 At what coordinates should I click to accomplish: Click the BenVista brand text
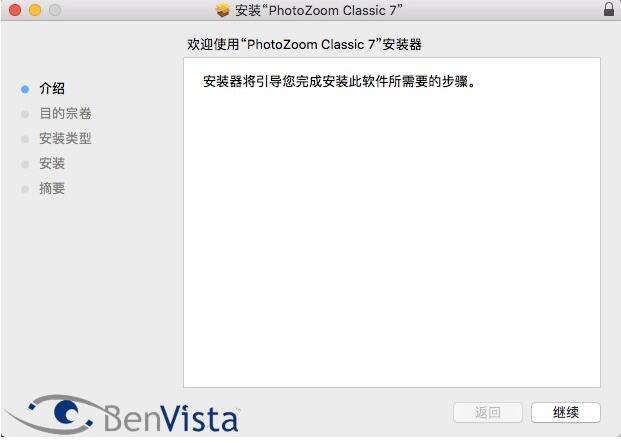[171, 418]
